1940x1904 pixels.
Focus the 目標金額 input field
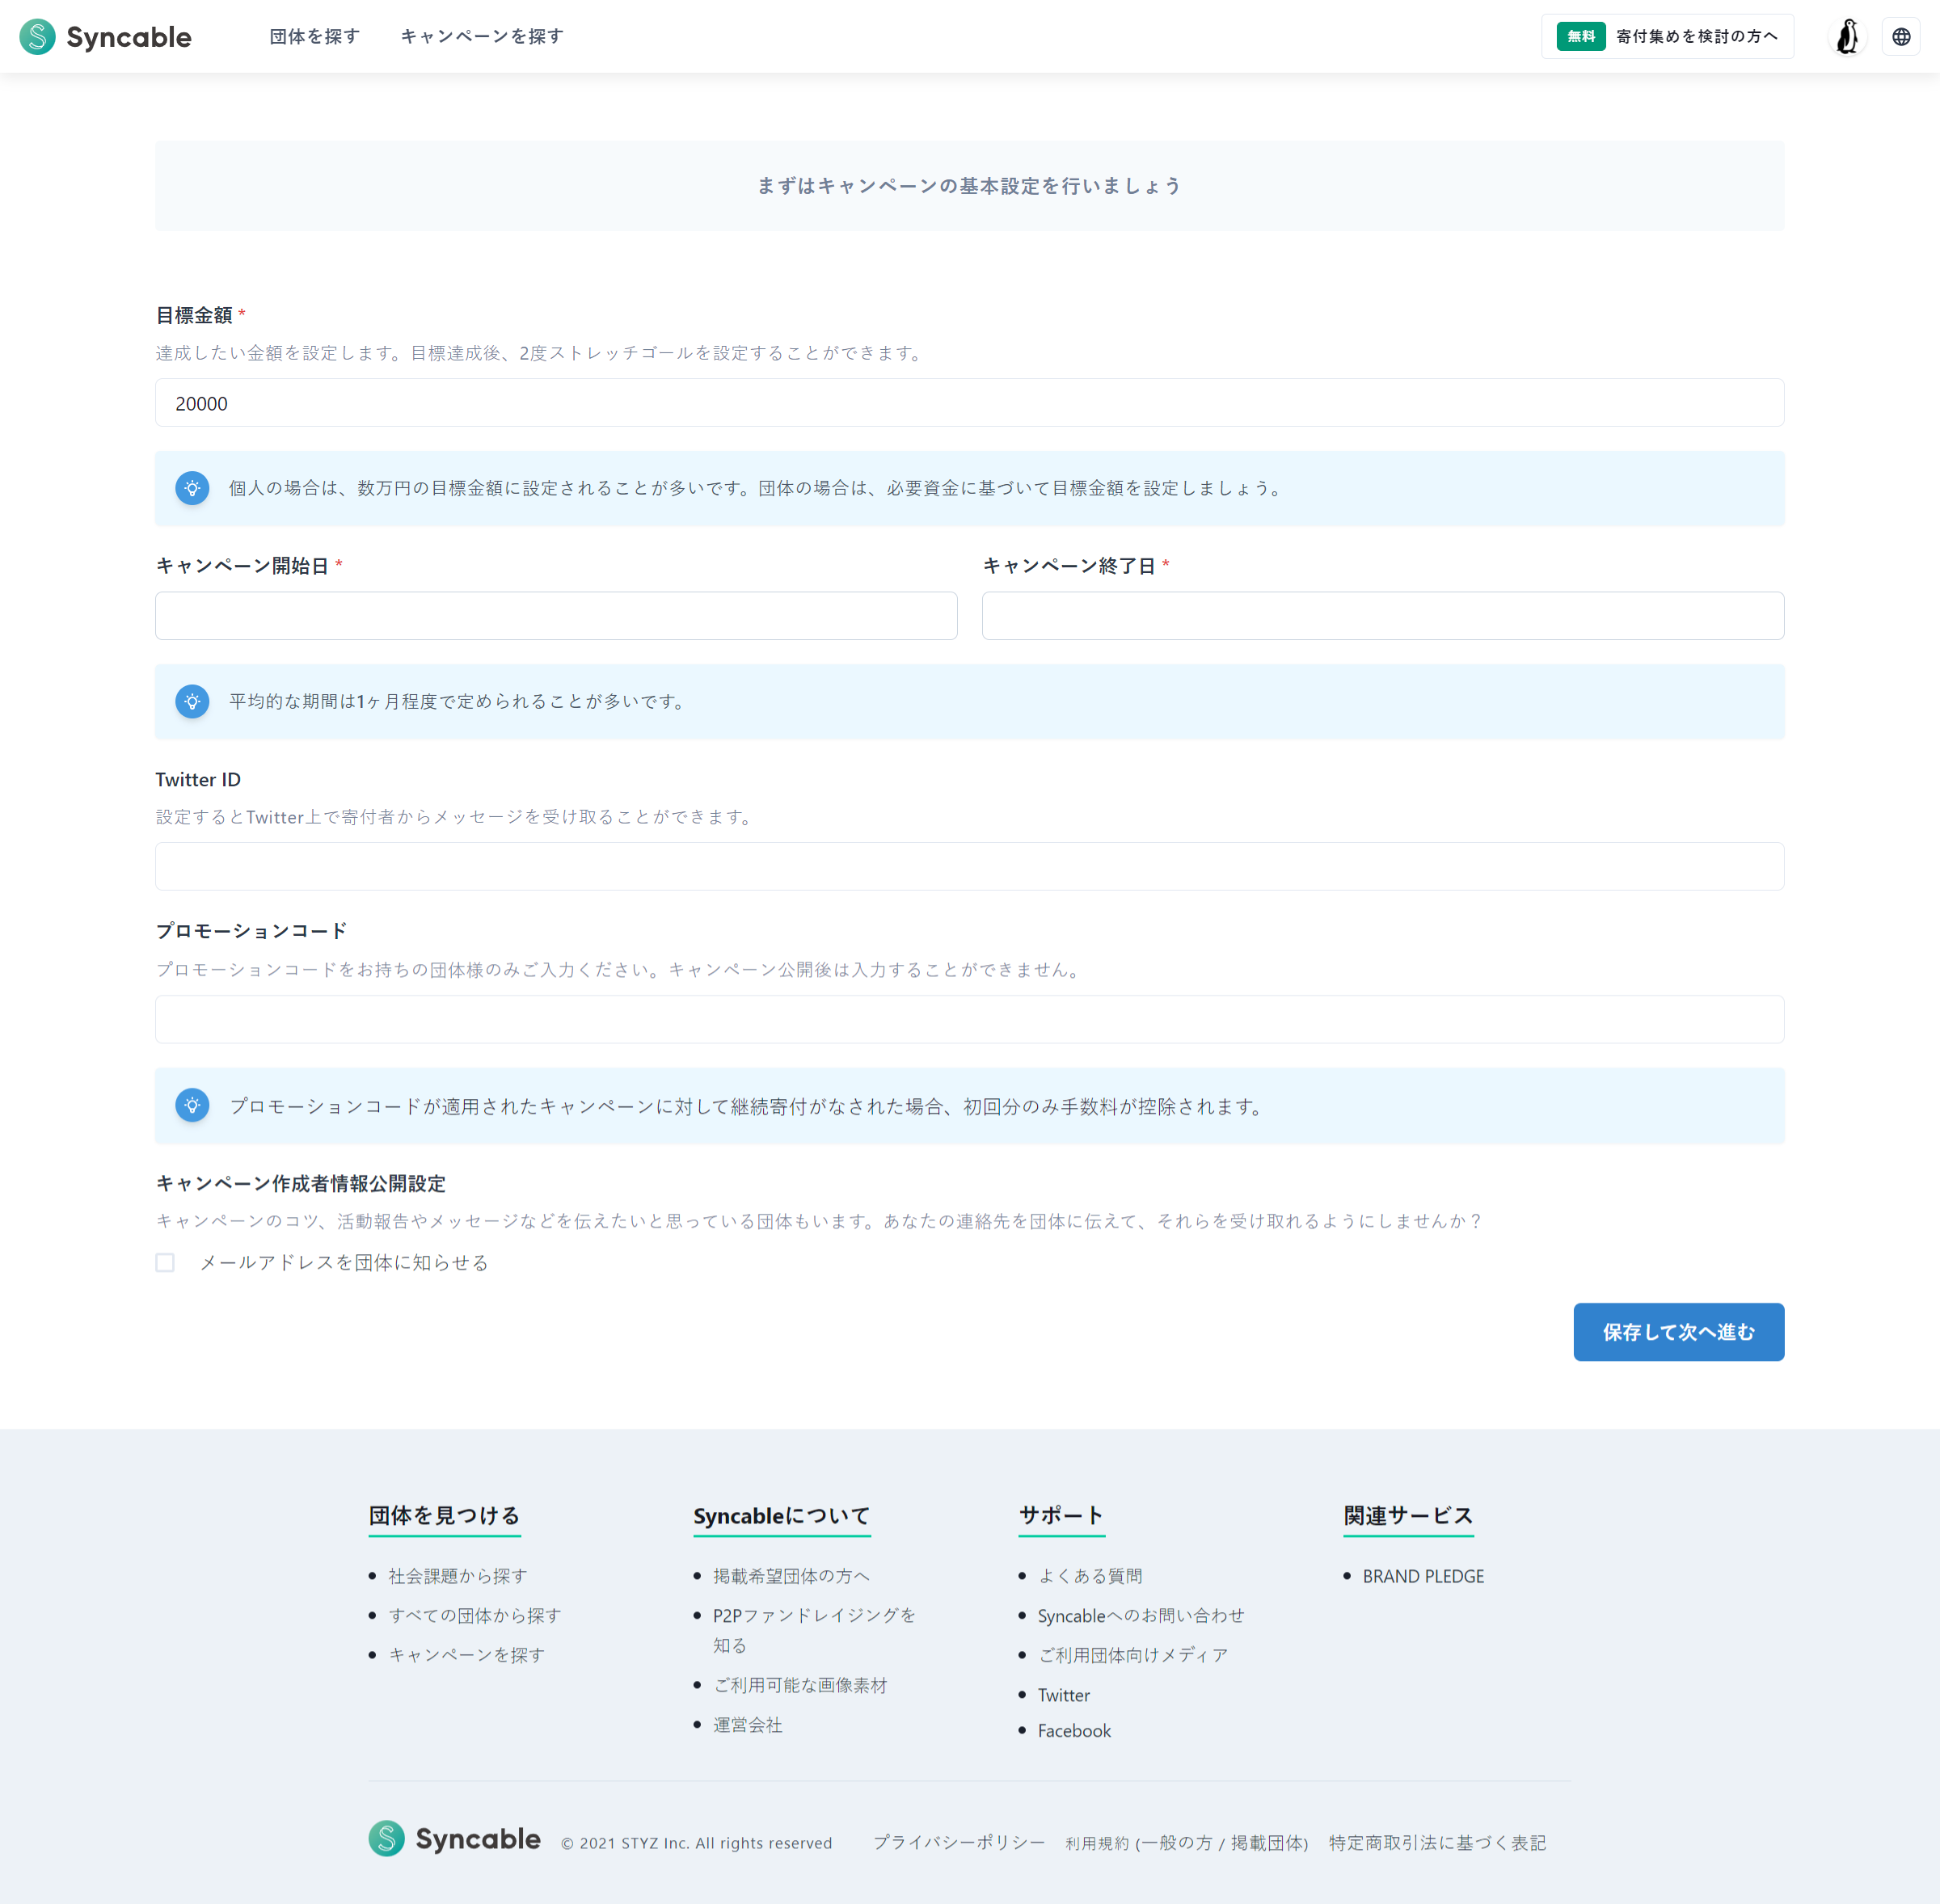coord(969,403)
